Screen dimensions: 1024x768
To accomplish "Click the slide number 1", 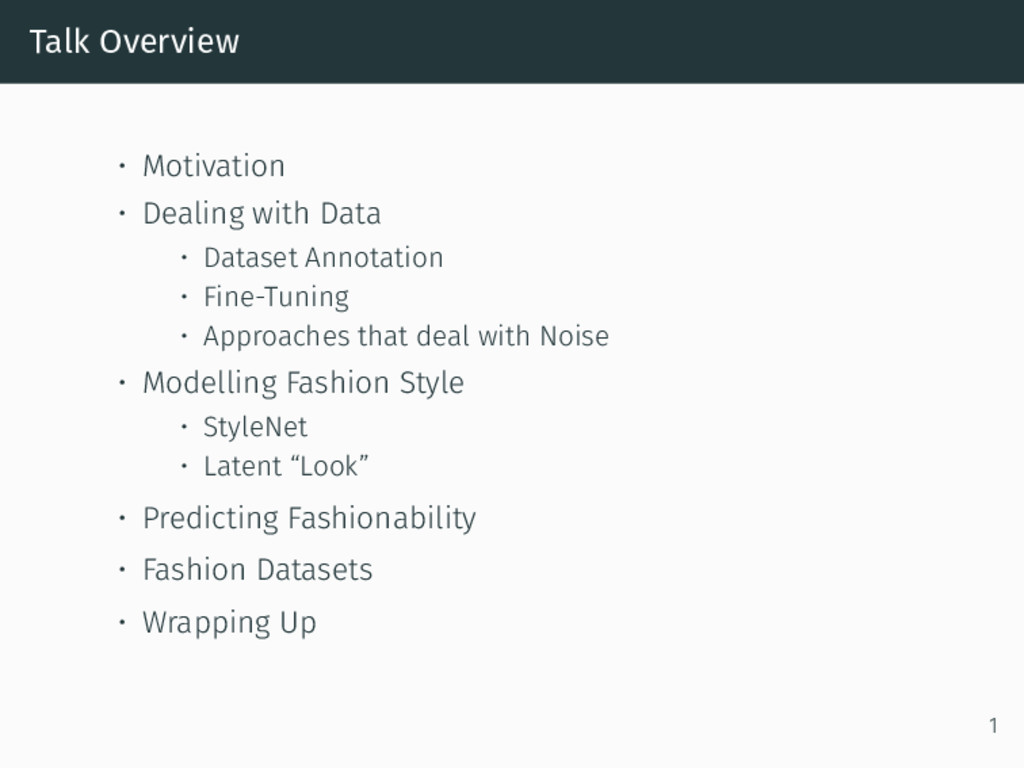I will [993, 726].
